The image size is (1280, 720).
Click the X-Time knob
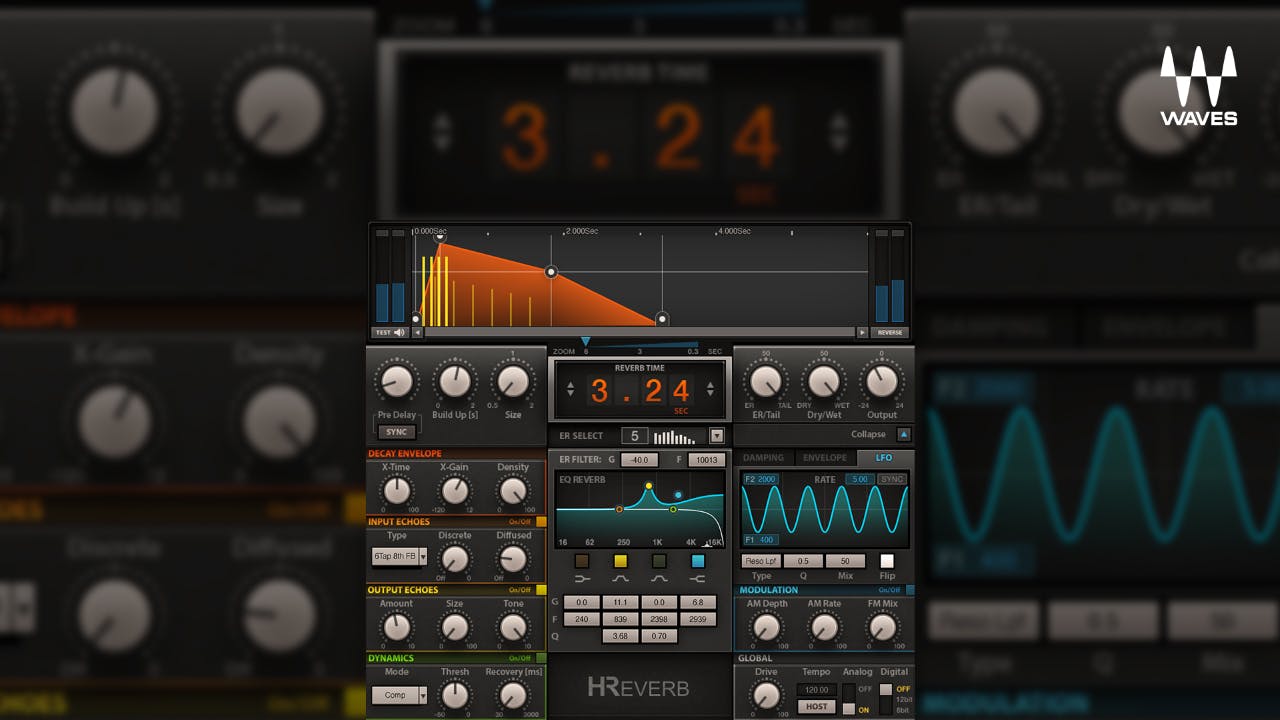click(x=397, y=490)
